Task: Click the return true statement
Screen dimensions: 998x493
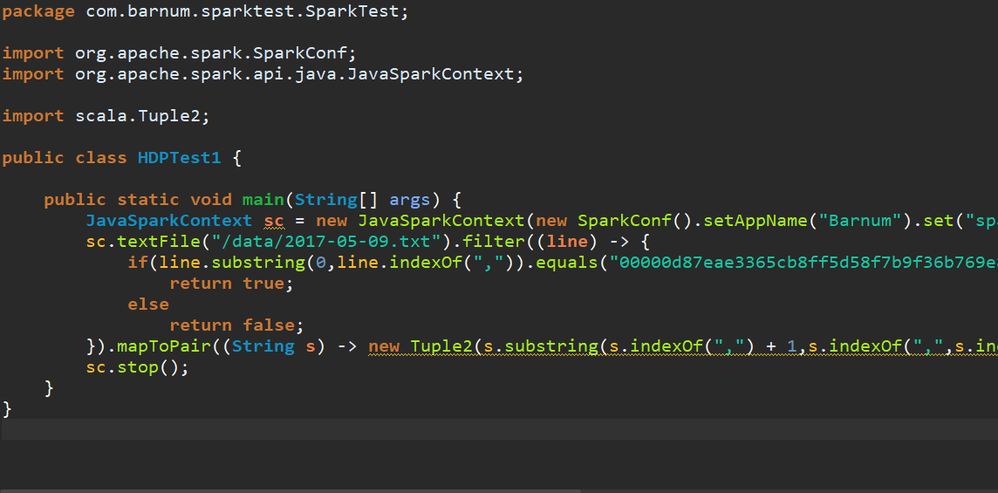Action: click(x=231, y=284)
